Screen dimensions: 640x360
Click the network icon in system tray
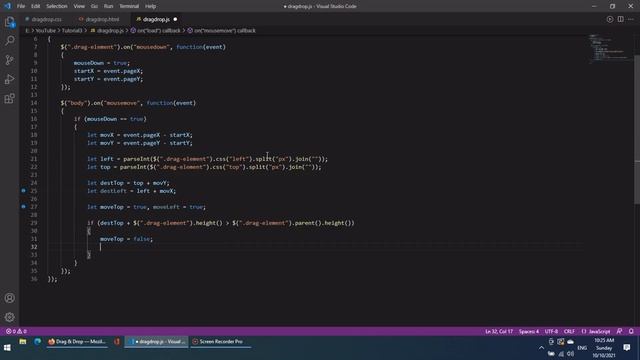tap(561, 354)
